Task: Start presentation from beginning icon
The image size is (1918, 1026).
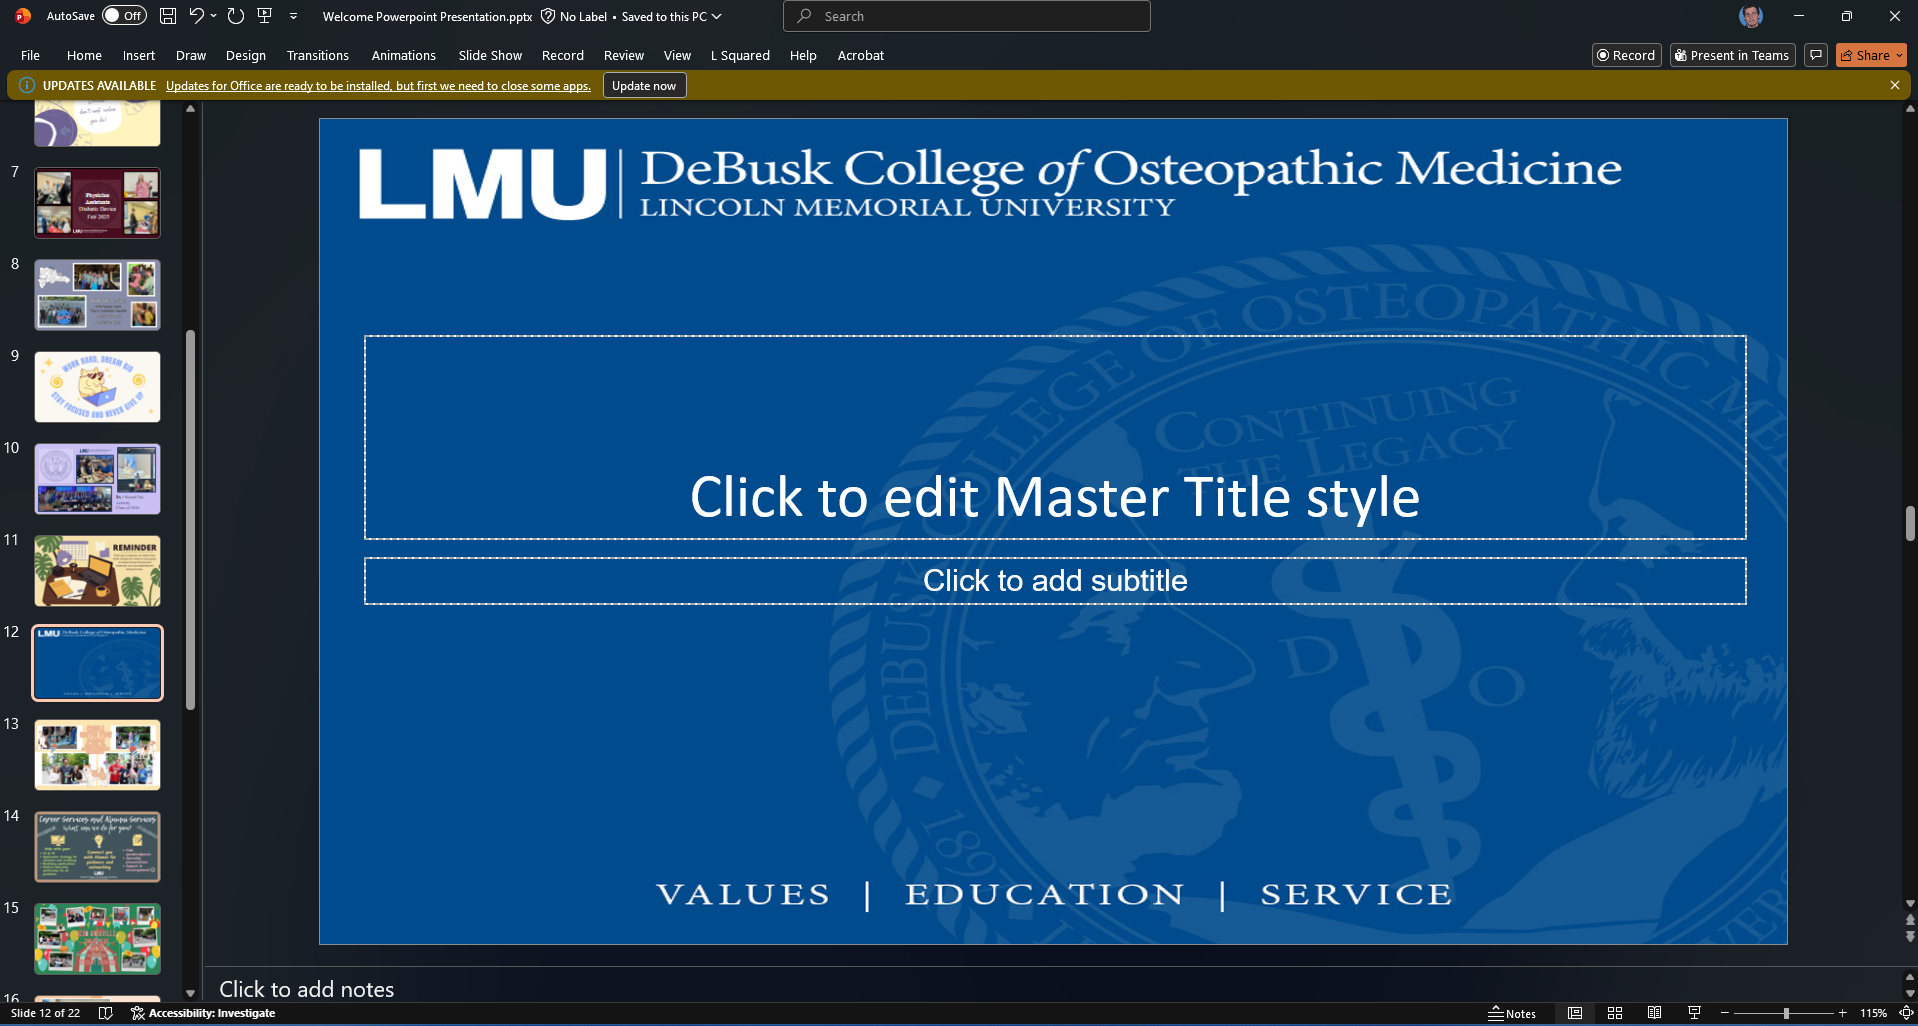Action: pos(265,16)
